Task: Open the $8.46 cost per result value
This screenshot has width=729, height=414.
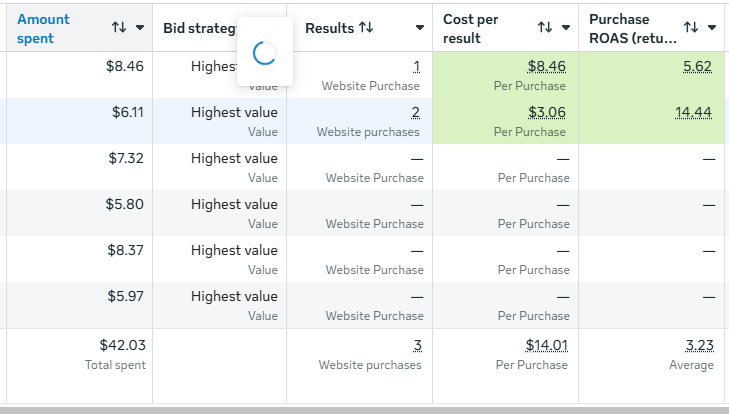Action: (x=546, y=66)
